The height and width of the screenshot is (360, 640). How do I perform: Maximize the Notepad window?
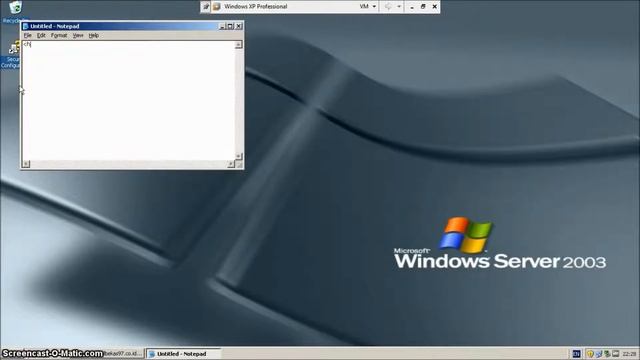[230, 26]
